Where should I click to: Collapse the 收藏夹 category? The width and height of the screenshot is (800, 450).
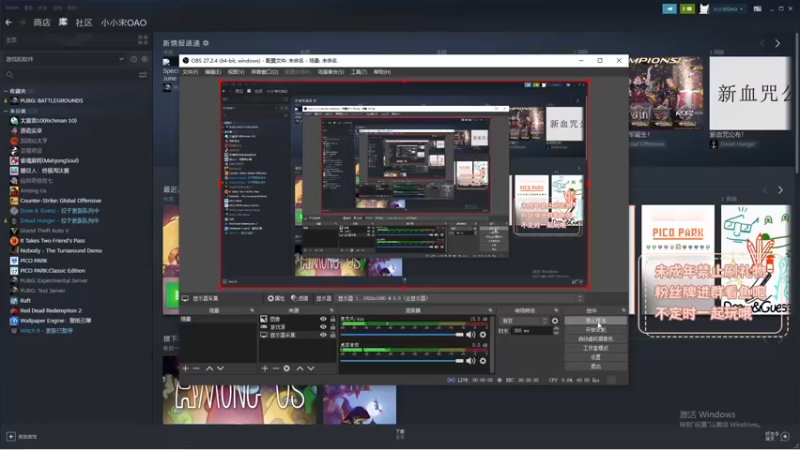coord(6,91)
